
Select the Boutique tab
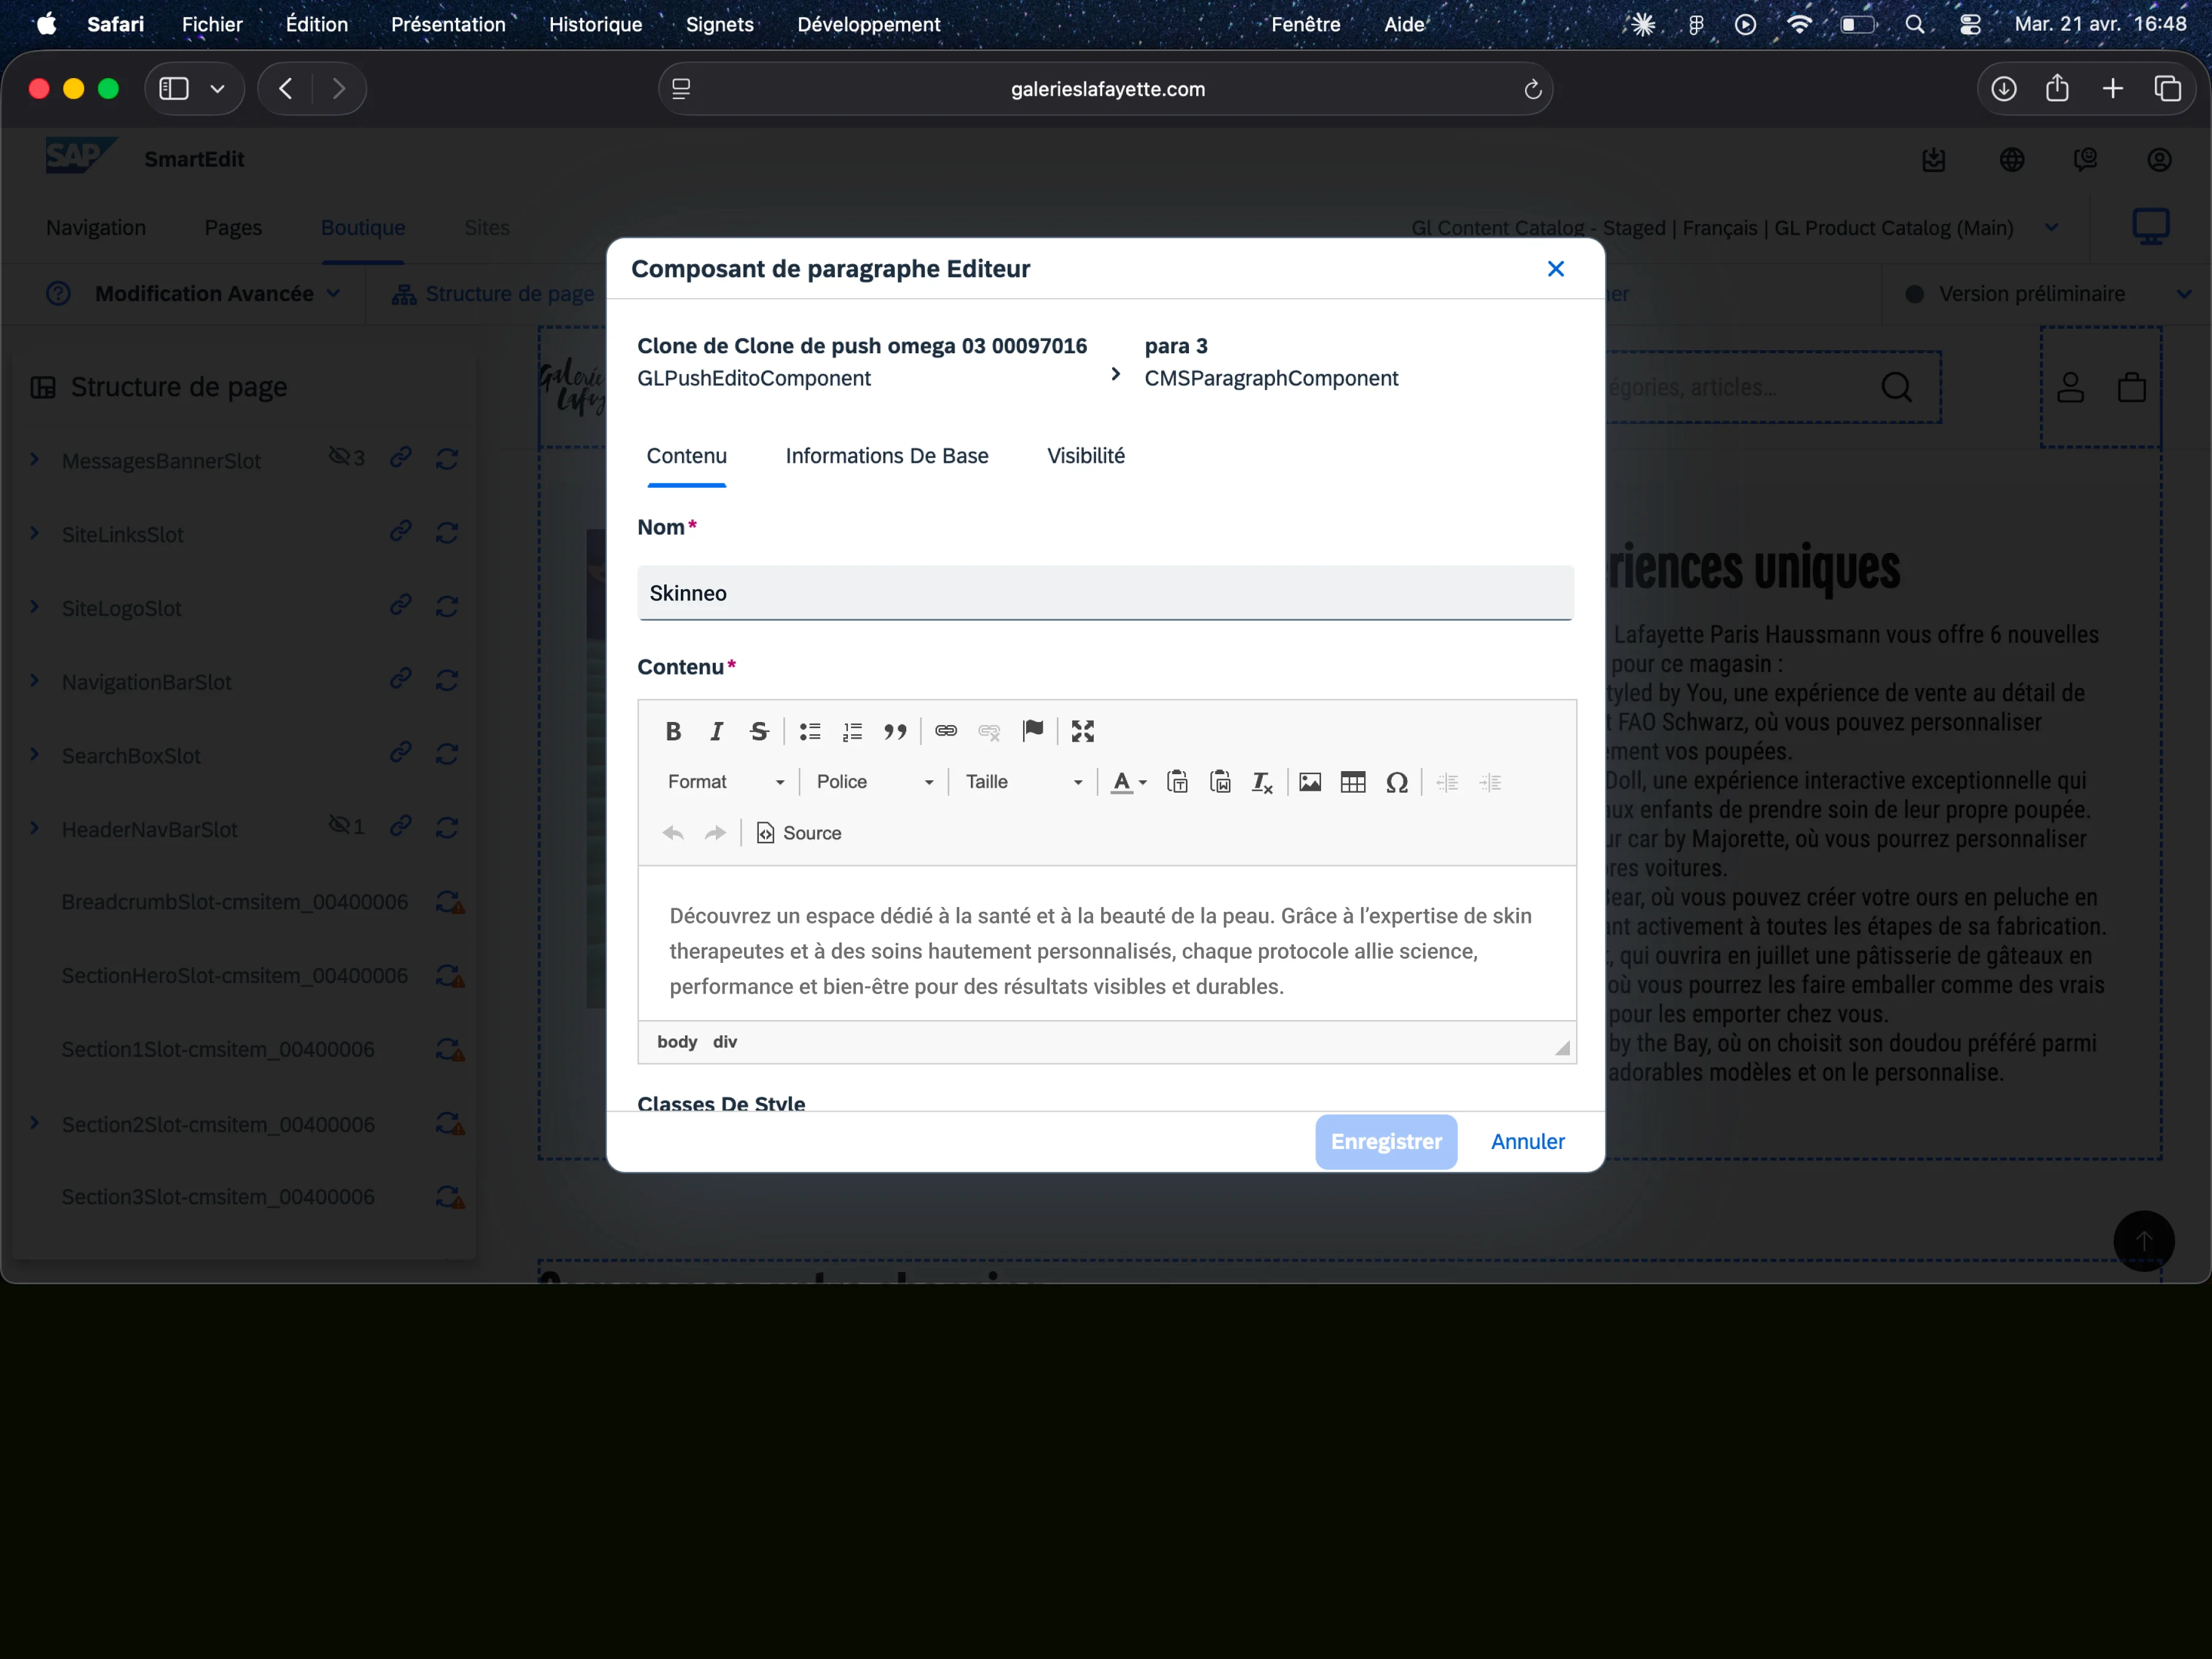pos(363,228)
